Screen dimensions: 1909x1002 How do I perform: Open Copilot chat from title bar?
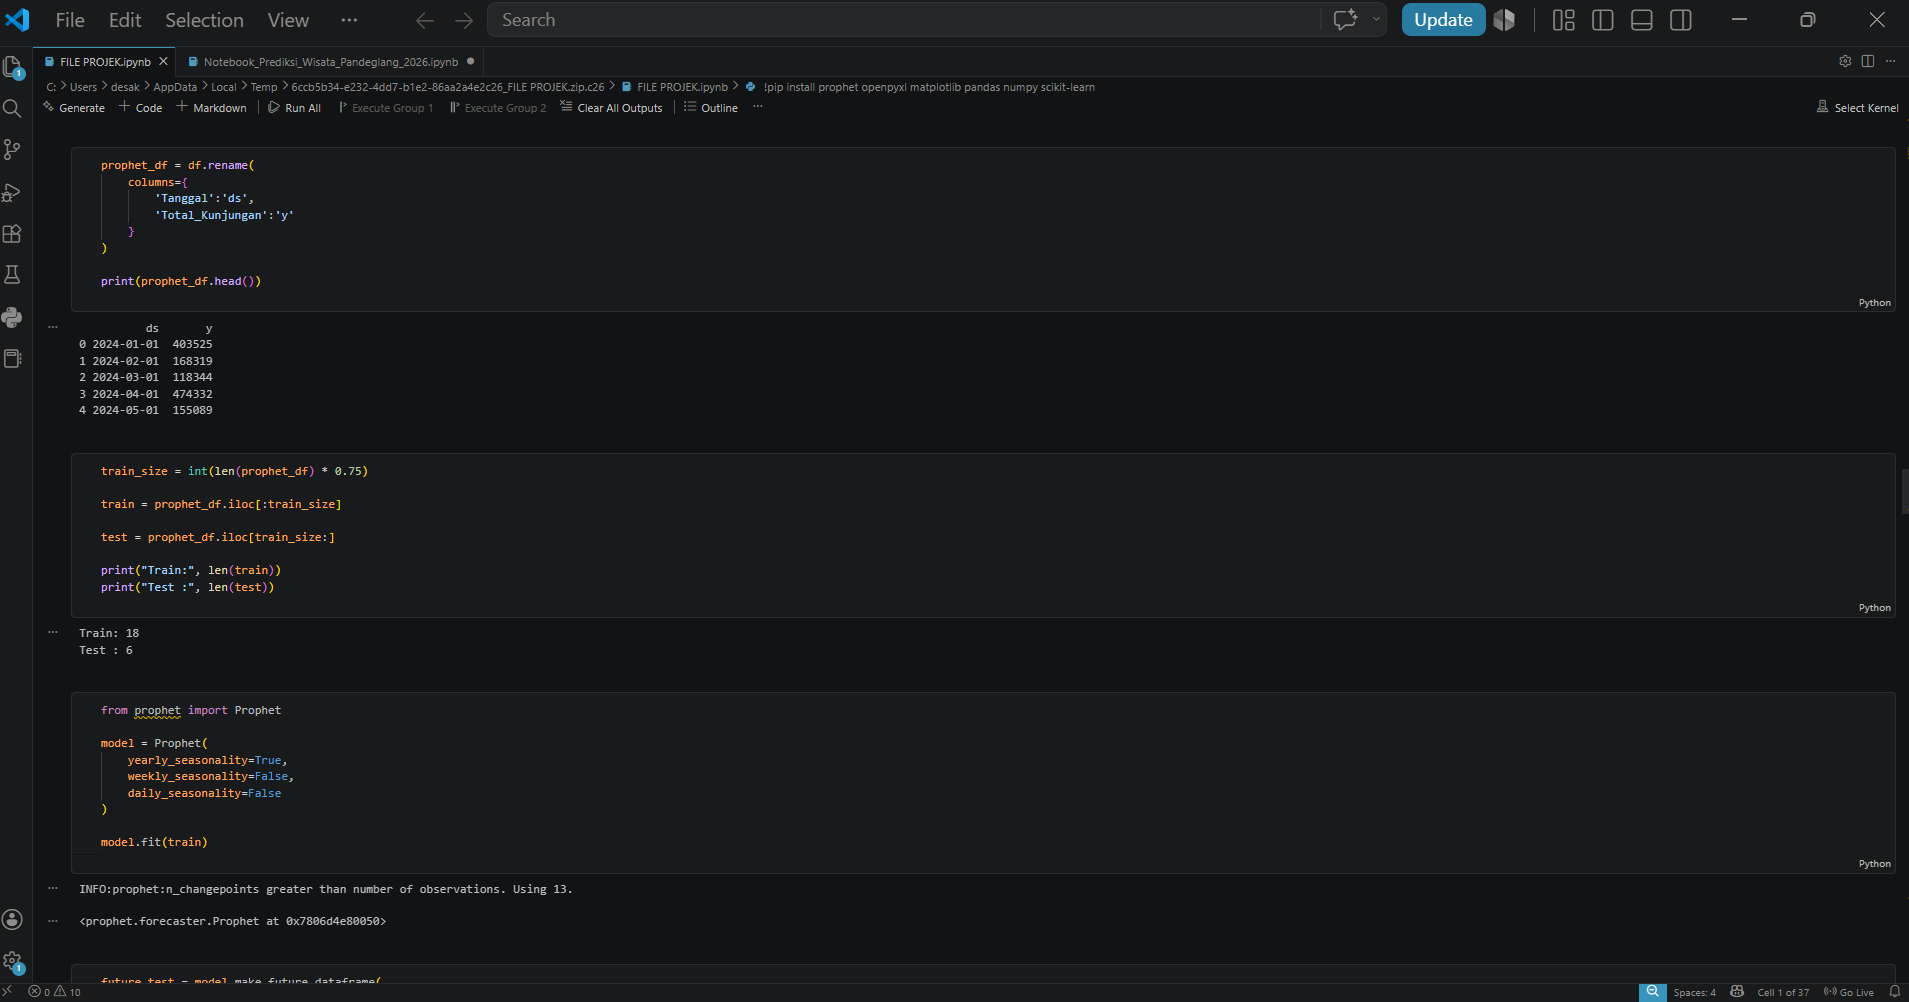[x=1345, y=20]
